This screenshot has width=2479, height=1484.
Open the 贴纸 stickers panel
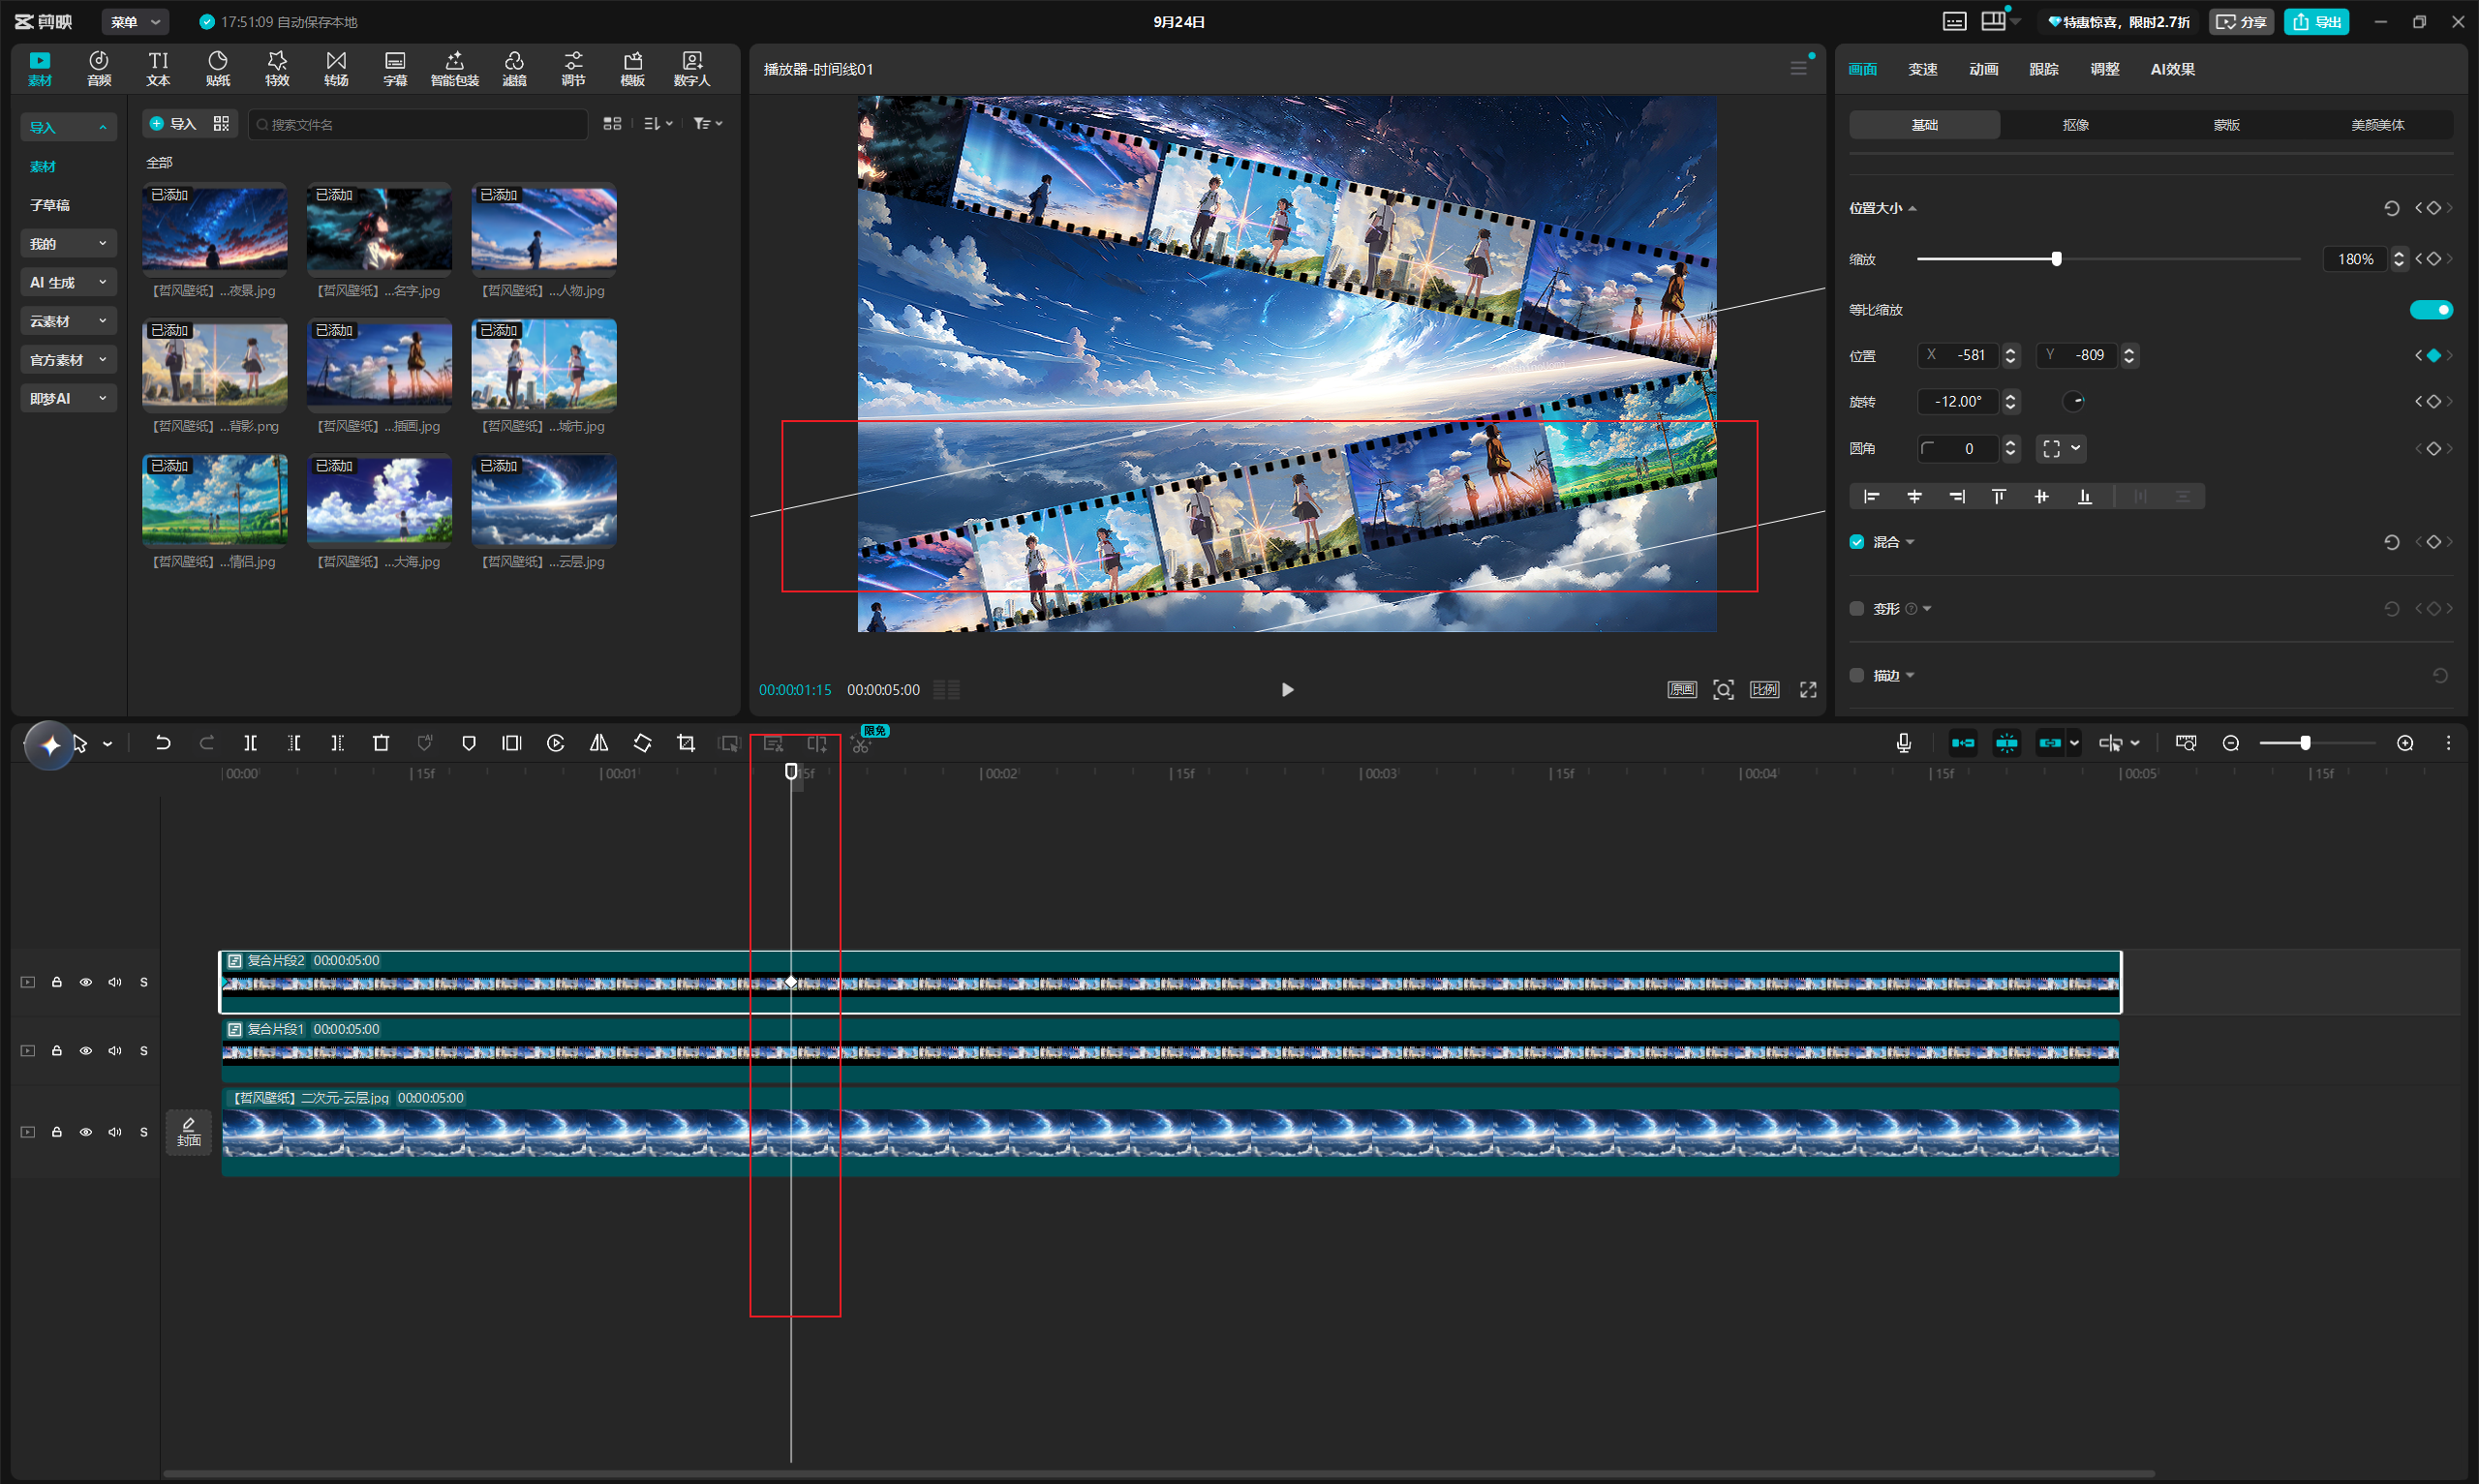217,68
